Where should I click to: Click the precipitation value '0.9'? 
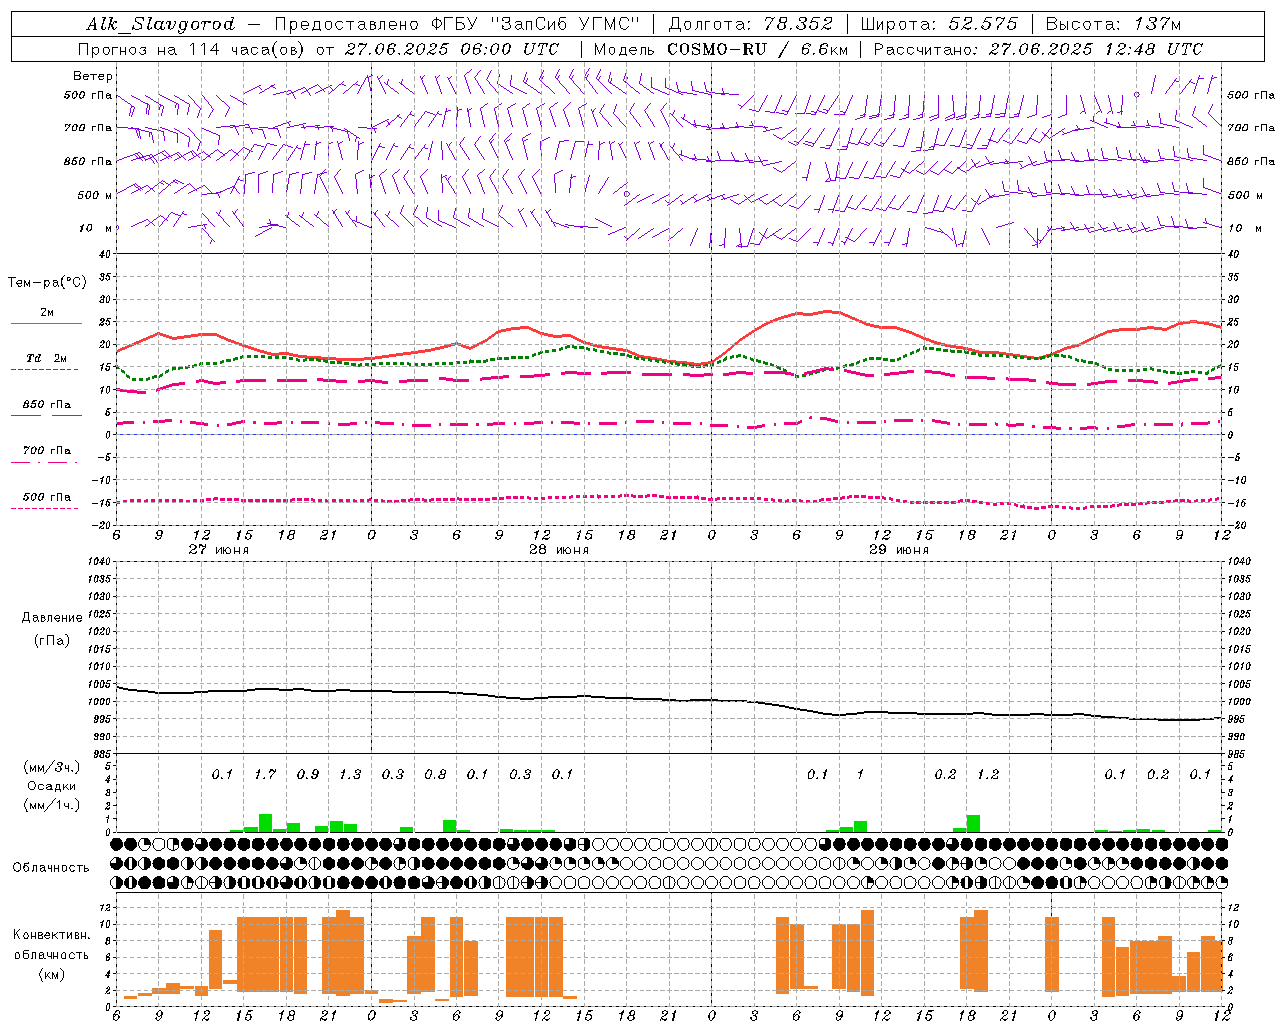(308, 774)
